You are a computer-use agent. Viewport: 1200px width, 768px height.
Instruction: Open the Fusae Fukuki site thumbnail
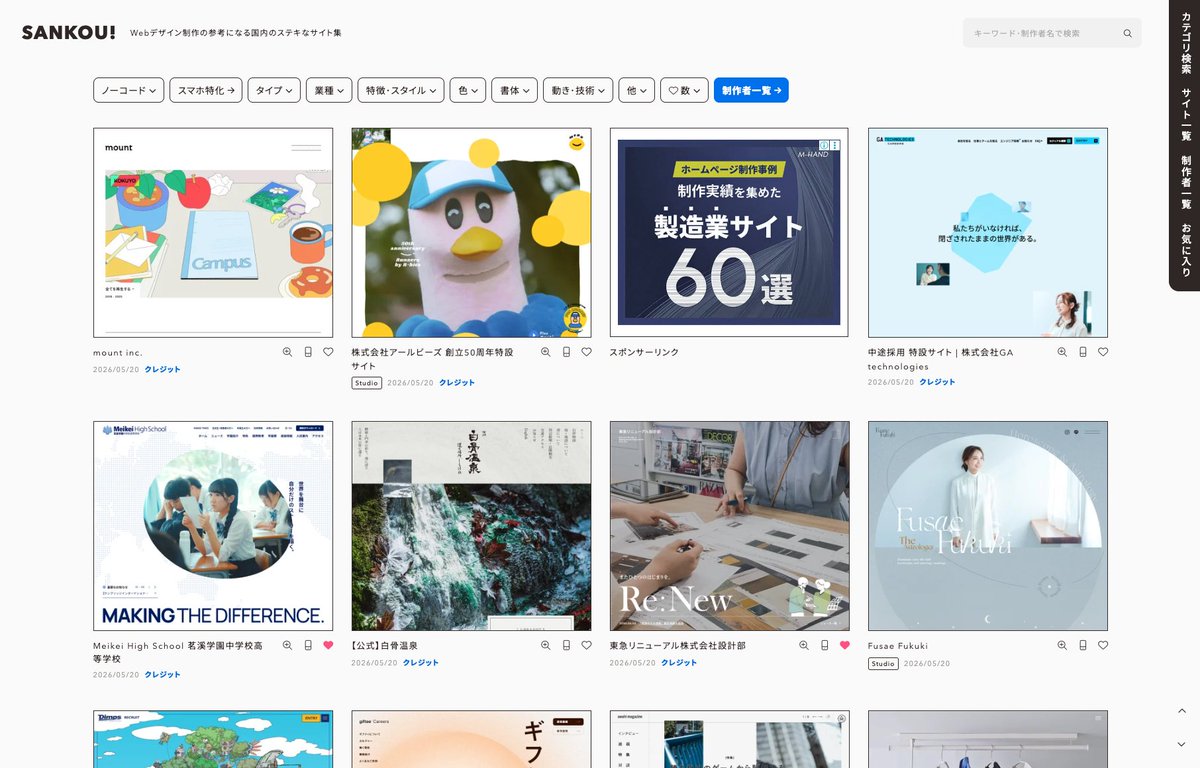click(988, 526)
